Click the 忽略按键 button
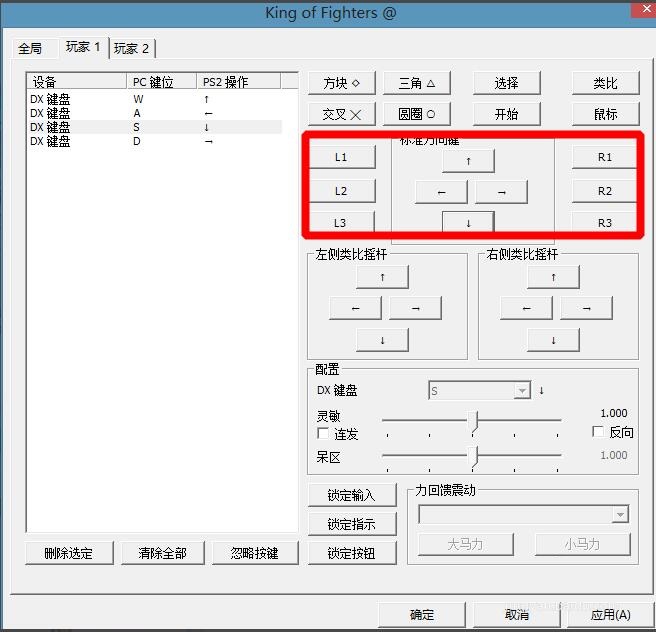Viewport: 656px width, 632px height. pos(255,553)
